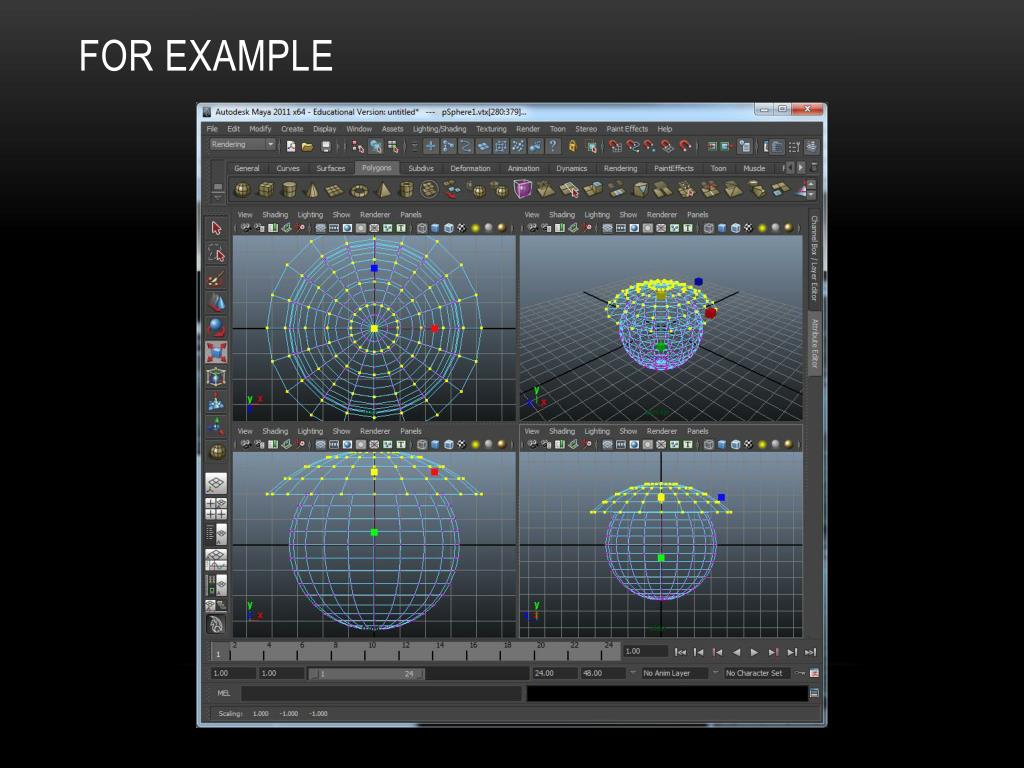The width and height of the screenshot is (1024, 768).
Task: Click the range slider bar labeled 1 to 24
Action: coord(366,673)
